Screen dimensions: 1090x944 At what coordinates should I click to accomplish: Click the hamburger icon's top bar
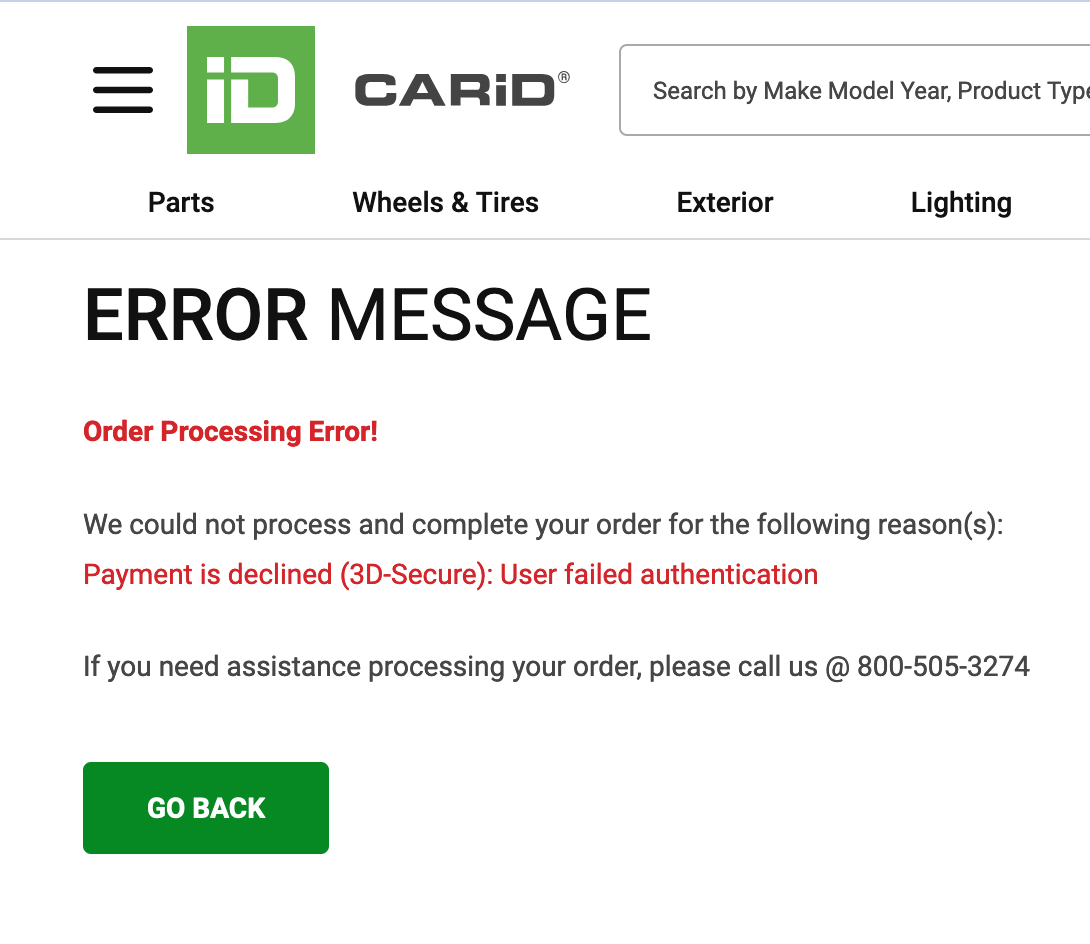coord(122,70)
